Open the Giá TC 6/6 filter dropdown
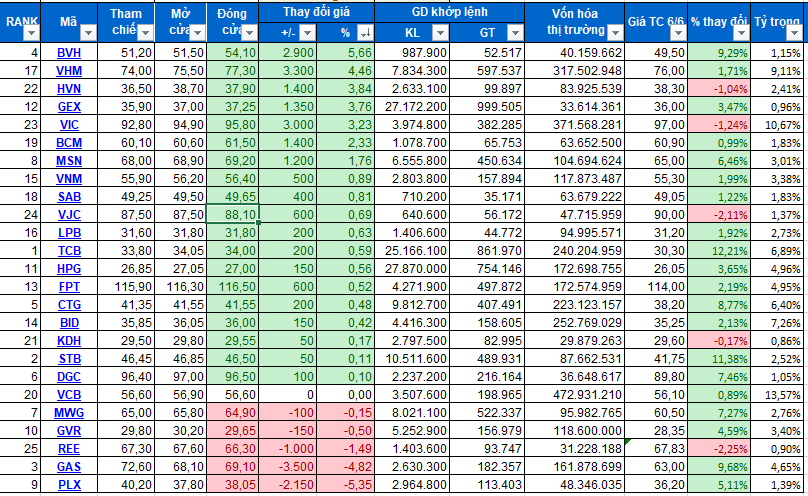 (x=678, y=33)
